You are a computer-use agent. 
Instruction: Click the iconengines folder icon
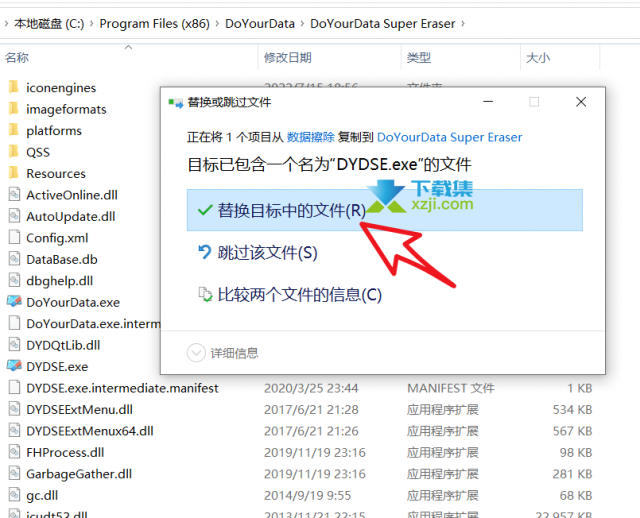click(13, 87)
